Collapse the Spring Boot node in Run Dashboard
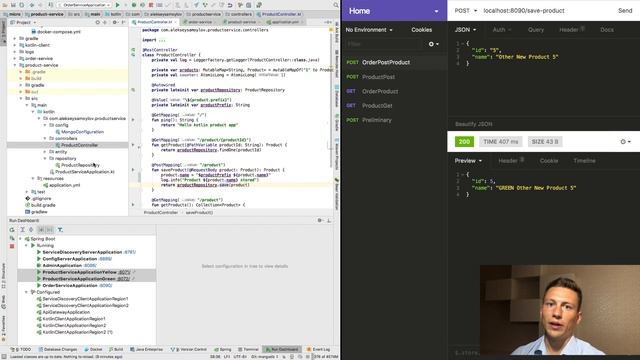Viewport: 640px width, 360px height. pyautogui.click(x=21, y=239)
